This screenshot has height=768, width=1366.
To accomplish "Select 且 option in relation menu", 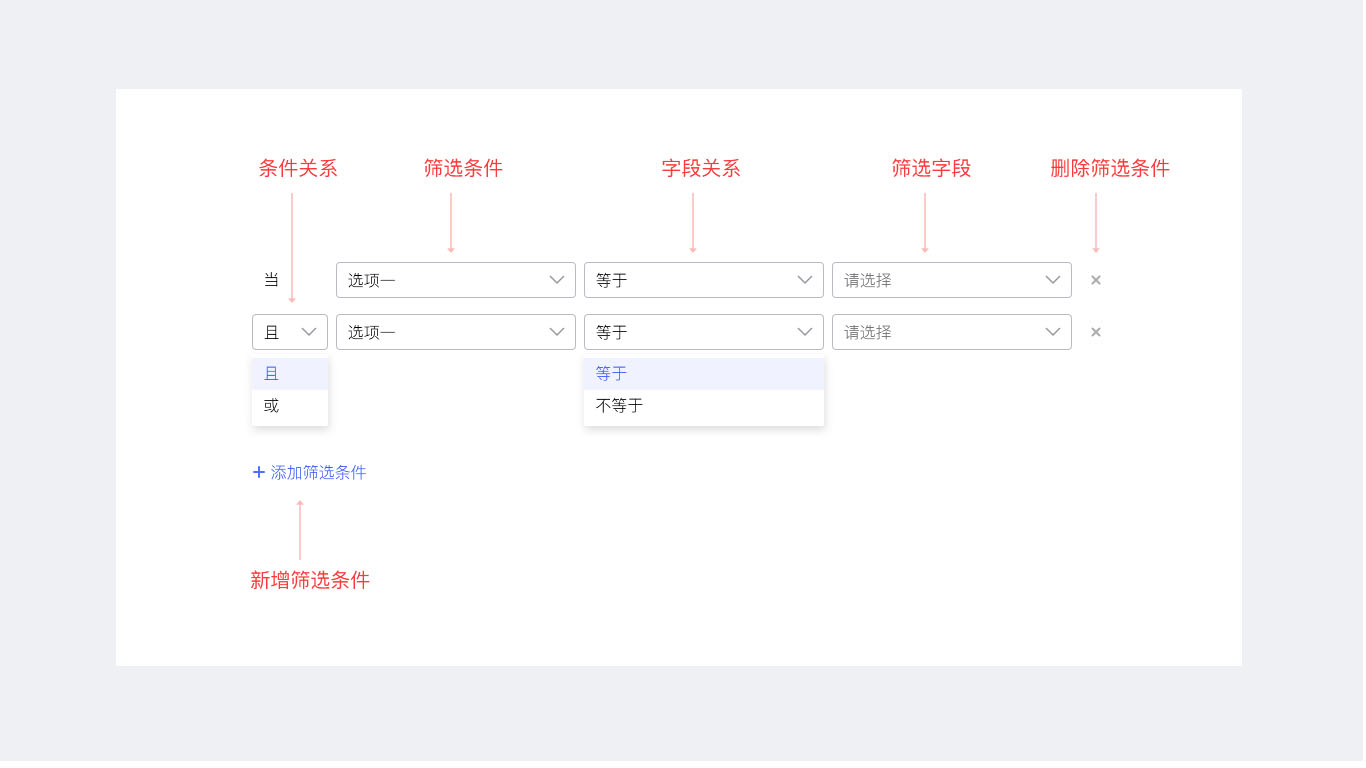I will click(x=289, y=374).
